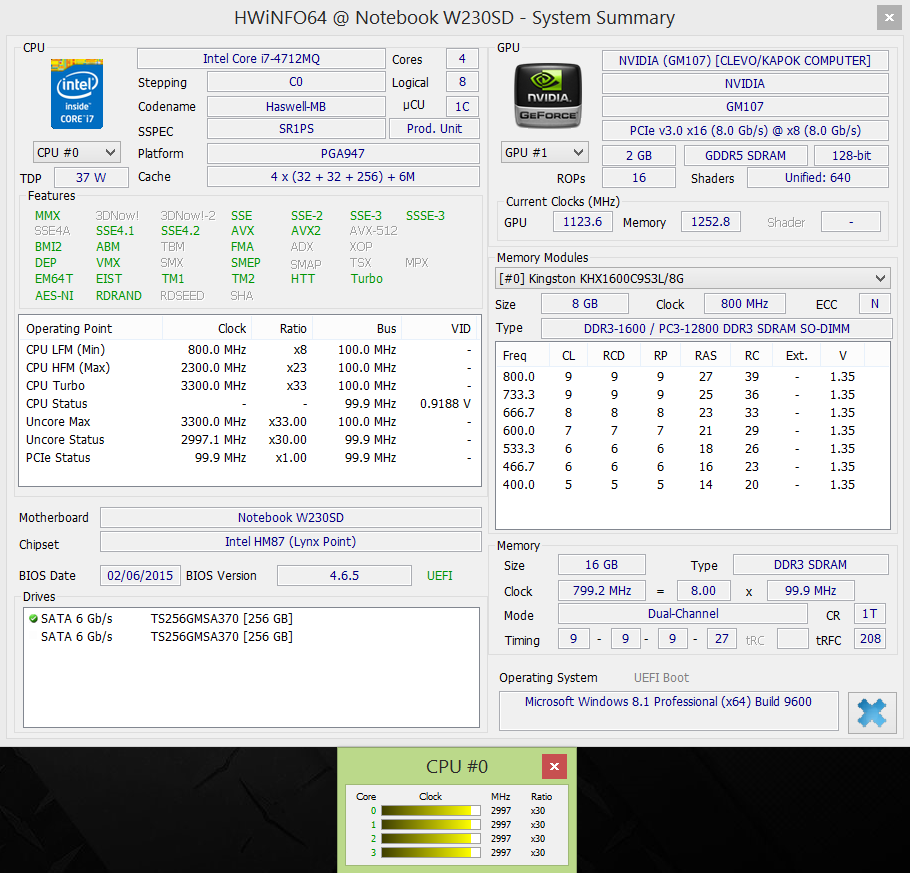Click the Unified: 640 shaders field
Image resolution: width=910 pixels, height=873 pixels.
tap(818, 178)
